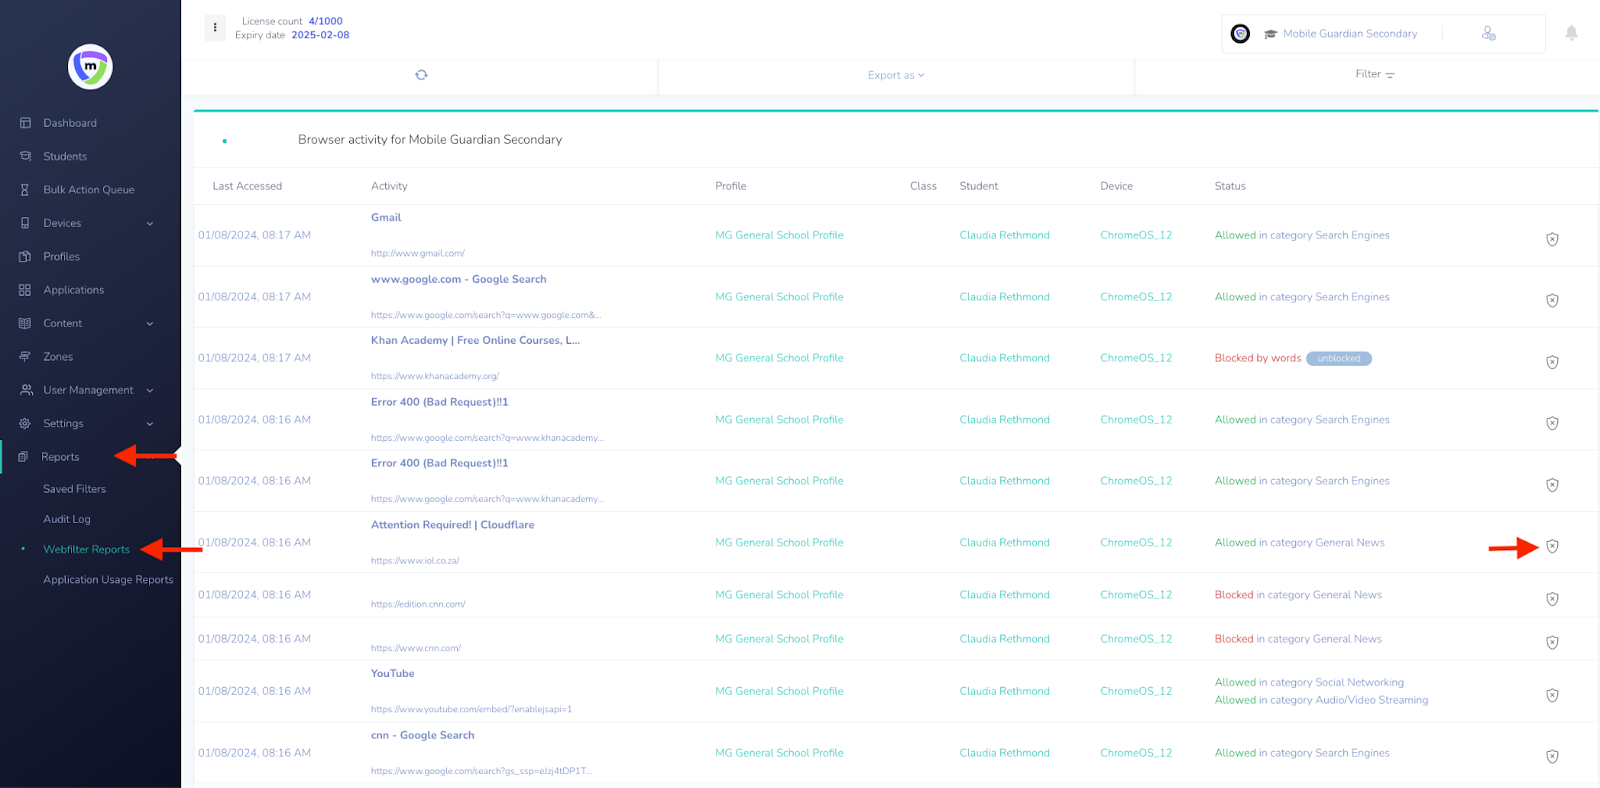Click the refresh icon in the toolbar

coord(421,75)
